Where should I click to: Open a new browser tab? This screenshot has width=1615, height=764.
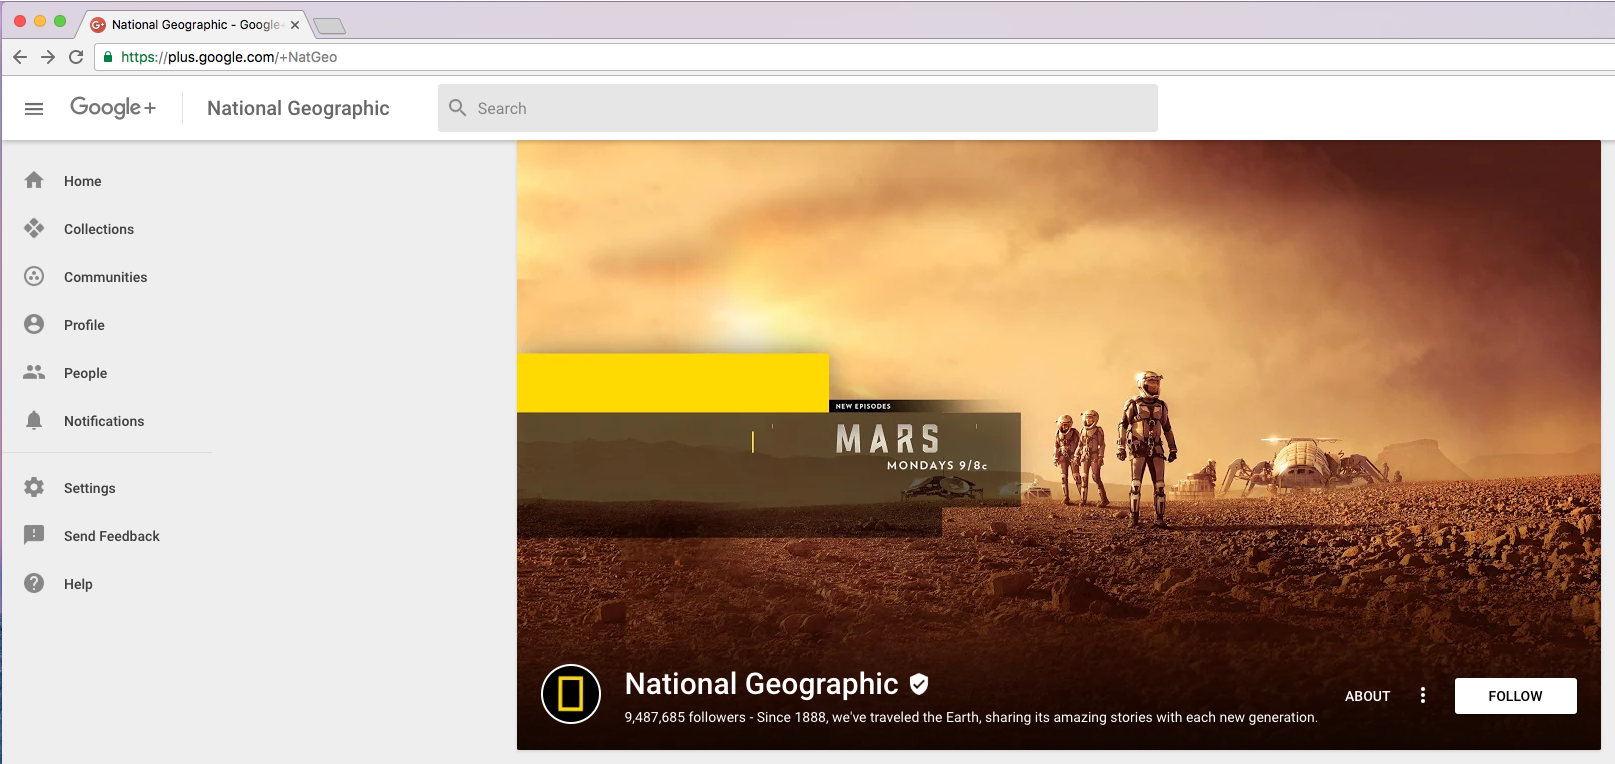(x=329, y=26)
